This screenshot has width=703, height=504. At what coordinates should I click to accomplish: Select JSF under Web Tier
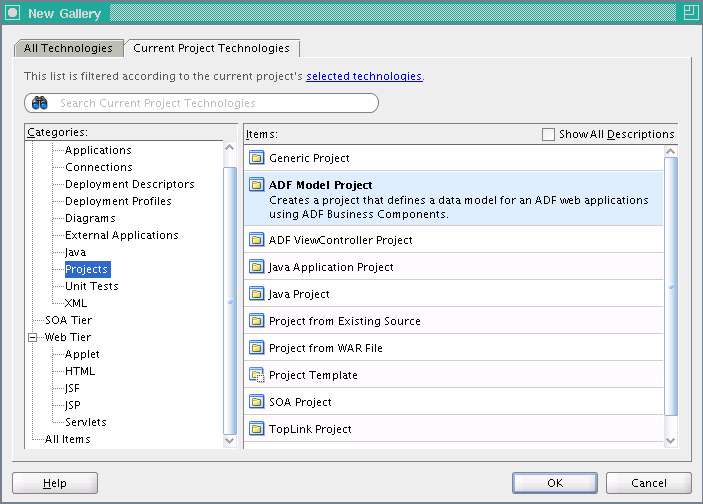[x=72, y=388]
